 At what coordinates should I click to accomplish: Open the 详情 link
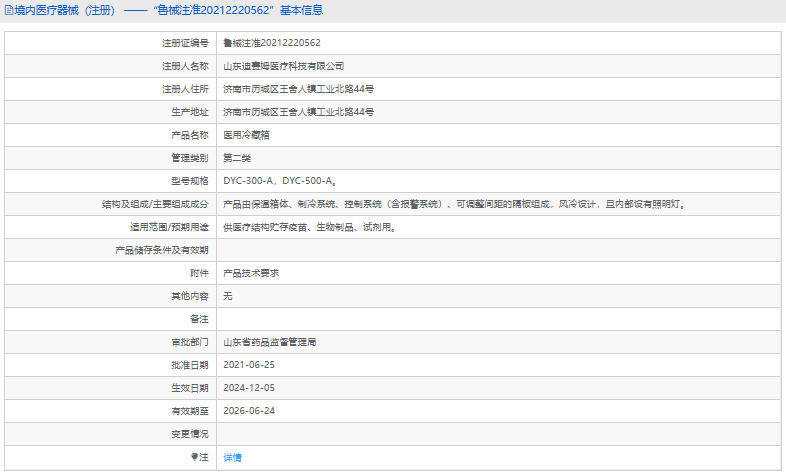(x=233, y=457)
